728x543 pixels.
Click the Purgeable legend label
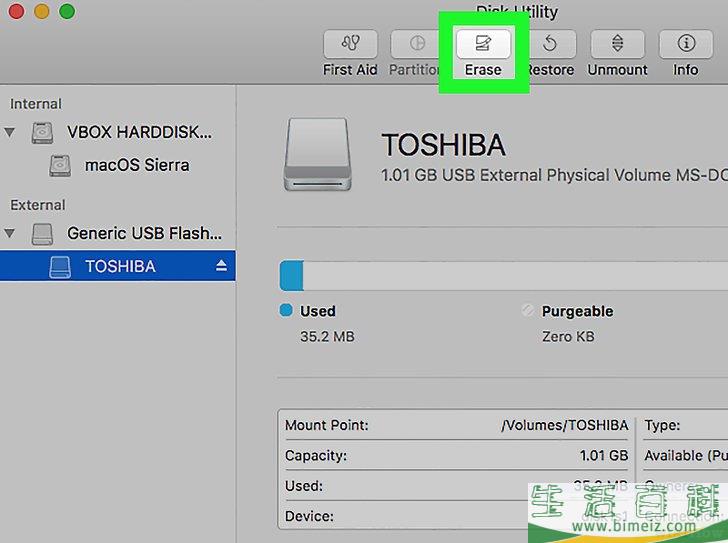(578, 311)
